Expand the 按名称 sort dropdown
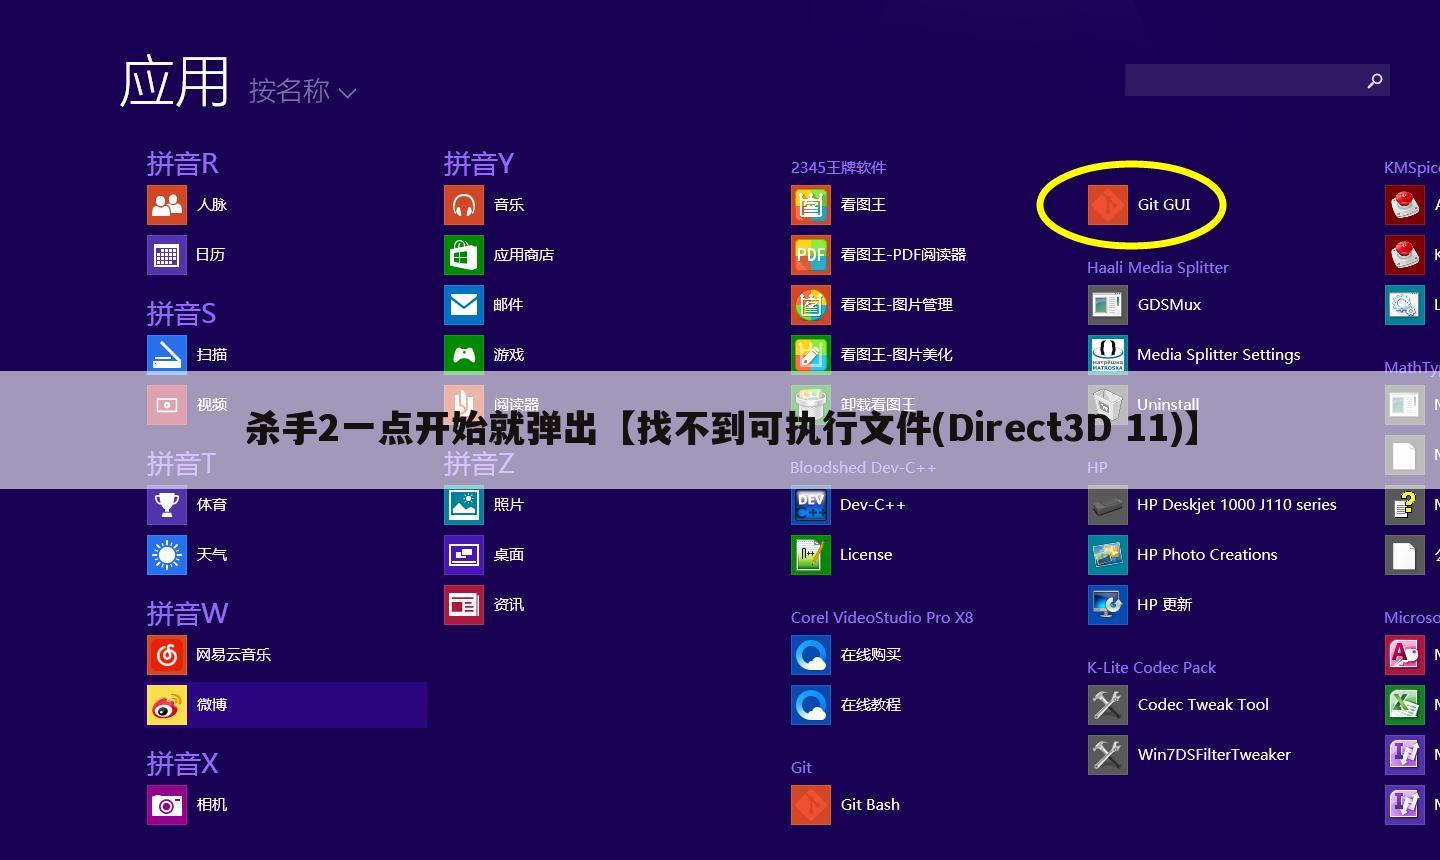 pyautogui.click(x=303, y=91)
